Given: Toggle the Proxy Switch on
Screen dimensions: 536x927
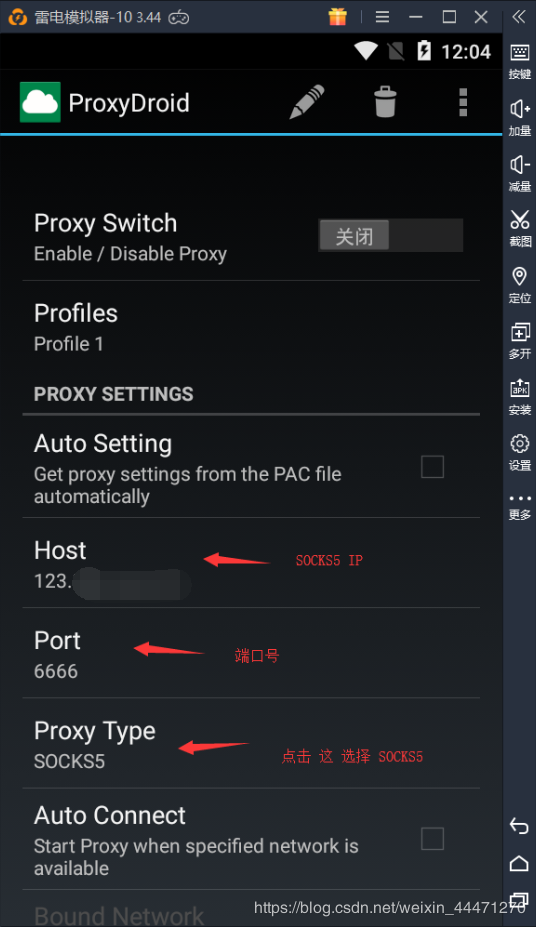Looking at the screenshot, I should coord(390,236).
